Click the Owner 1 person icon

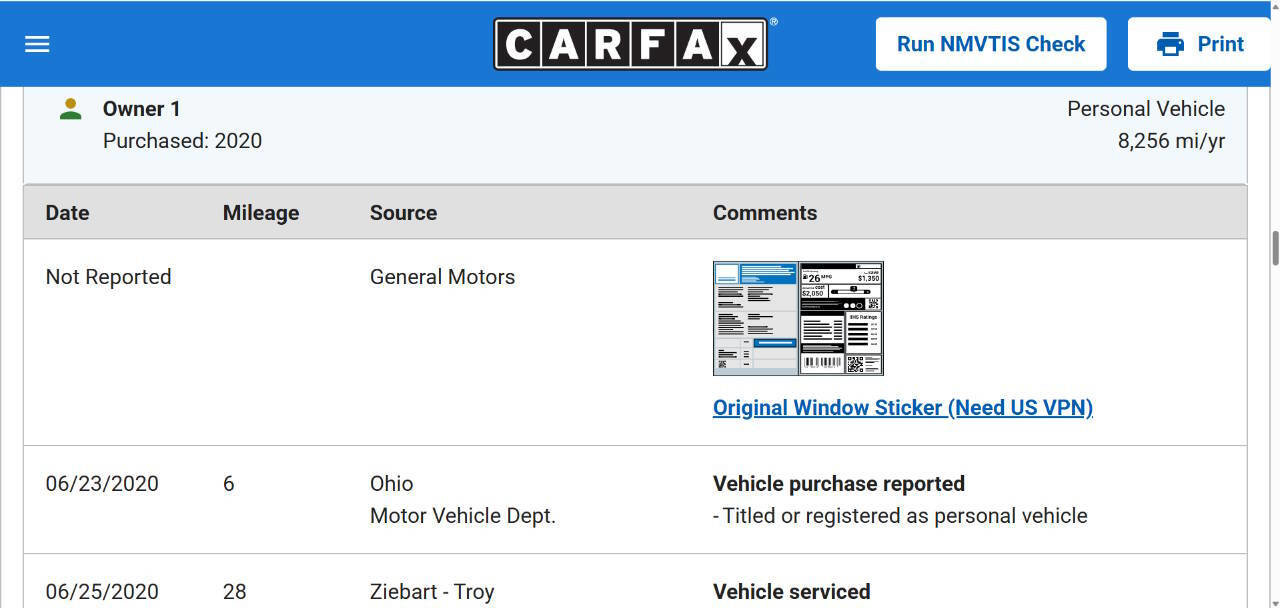point(70,109)
